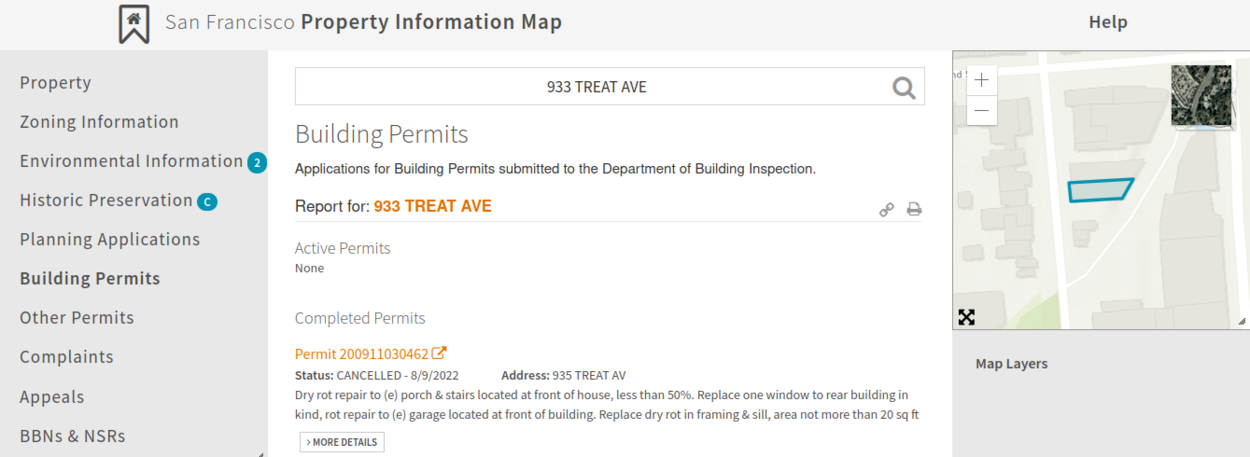Open Permit 200911030462 link
Screen dimensions: 1250x457
pyautogui.click(x=362, y=354)
